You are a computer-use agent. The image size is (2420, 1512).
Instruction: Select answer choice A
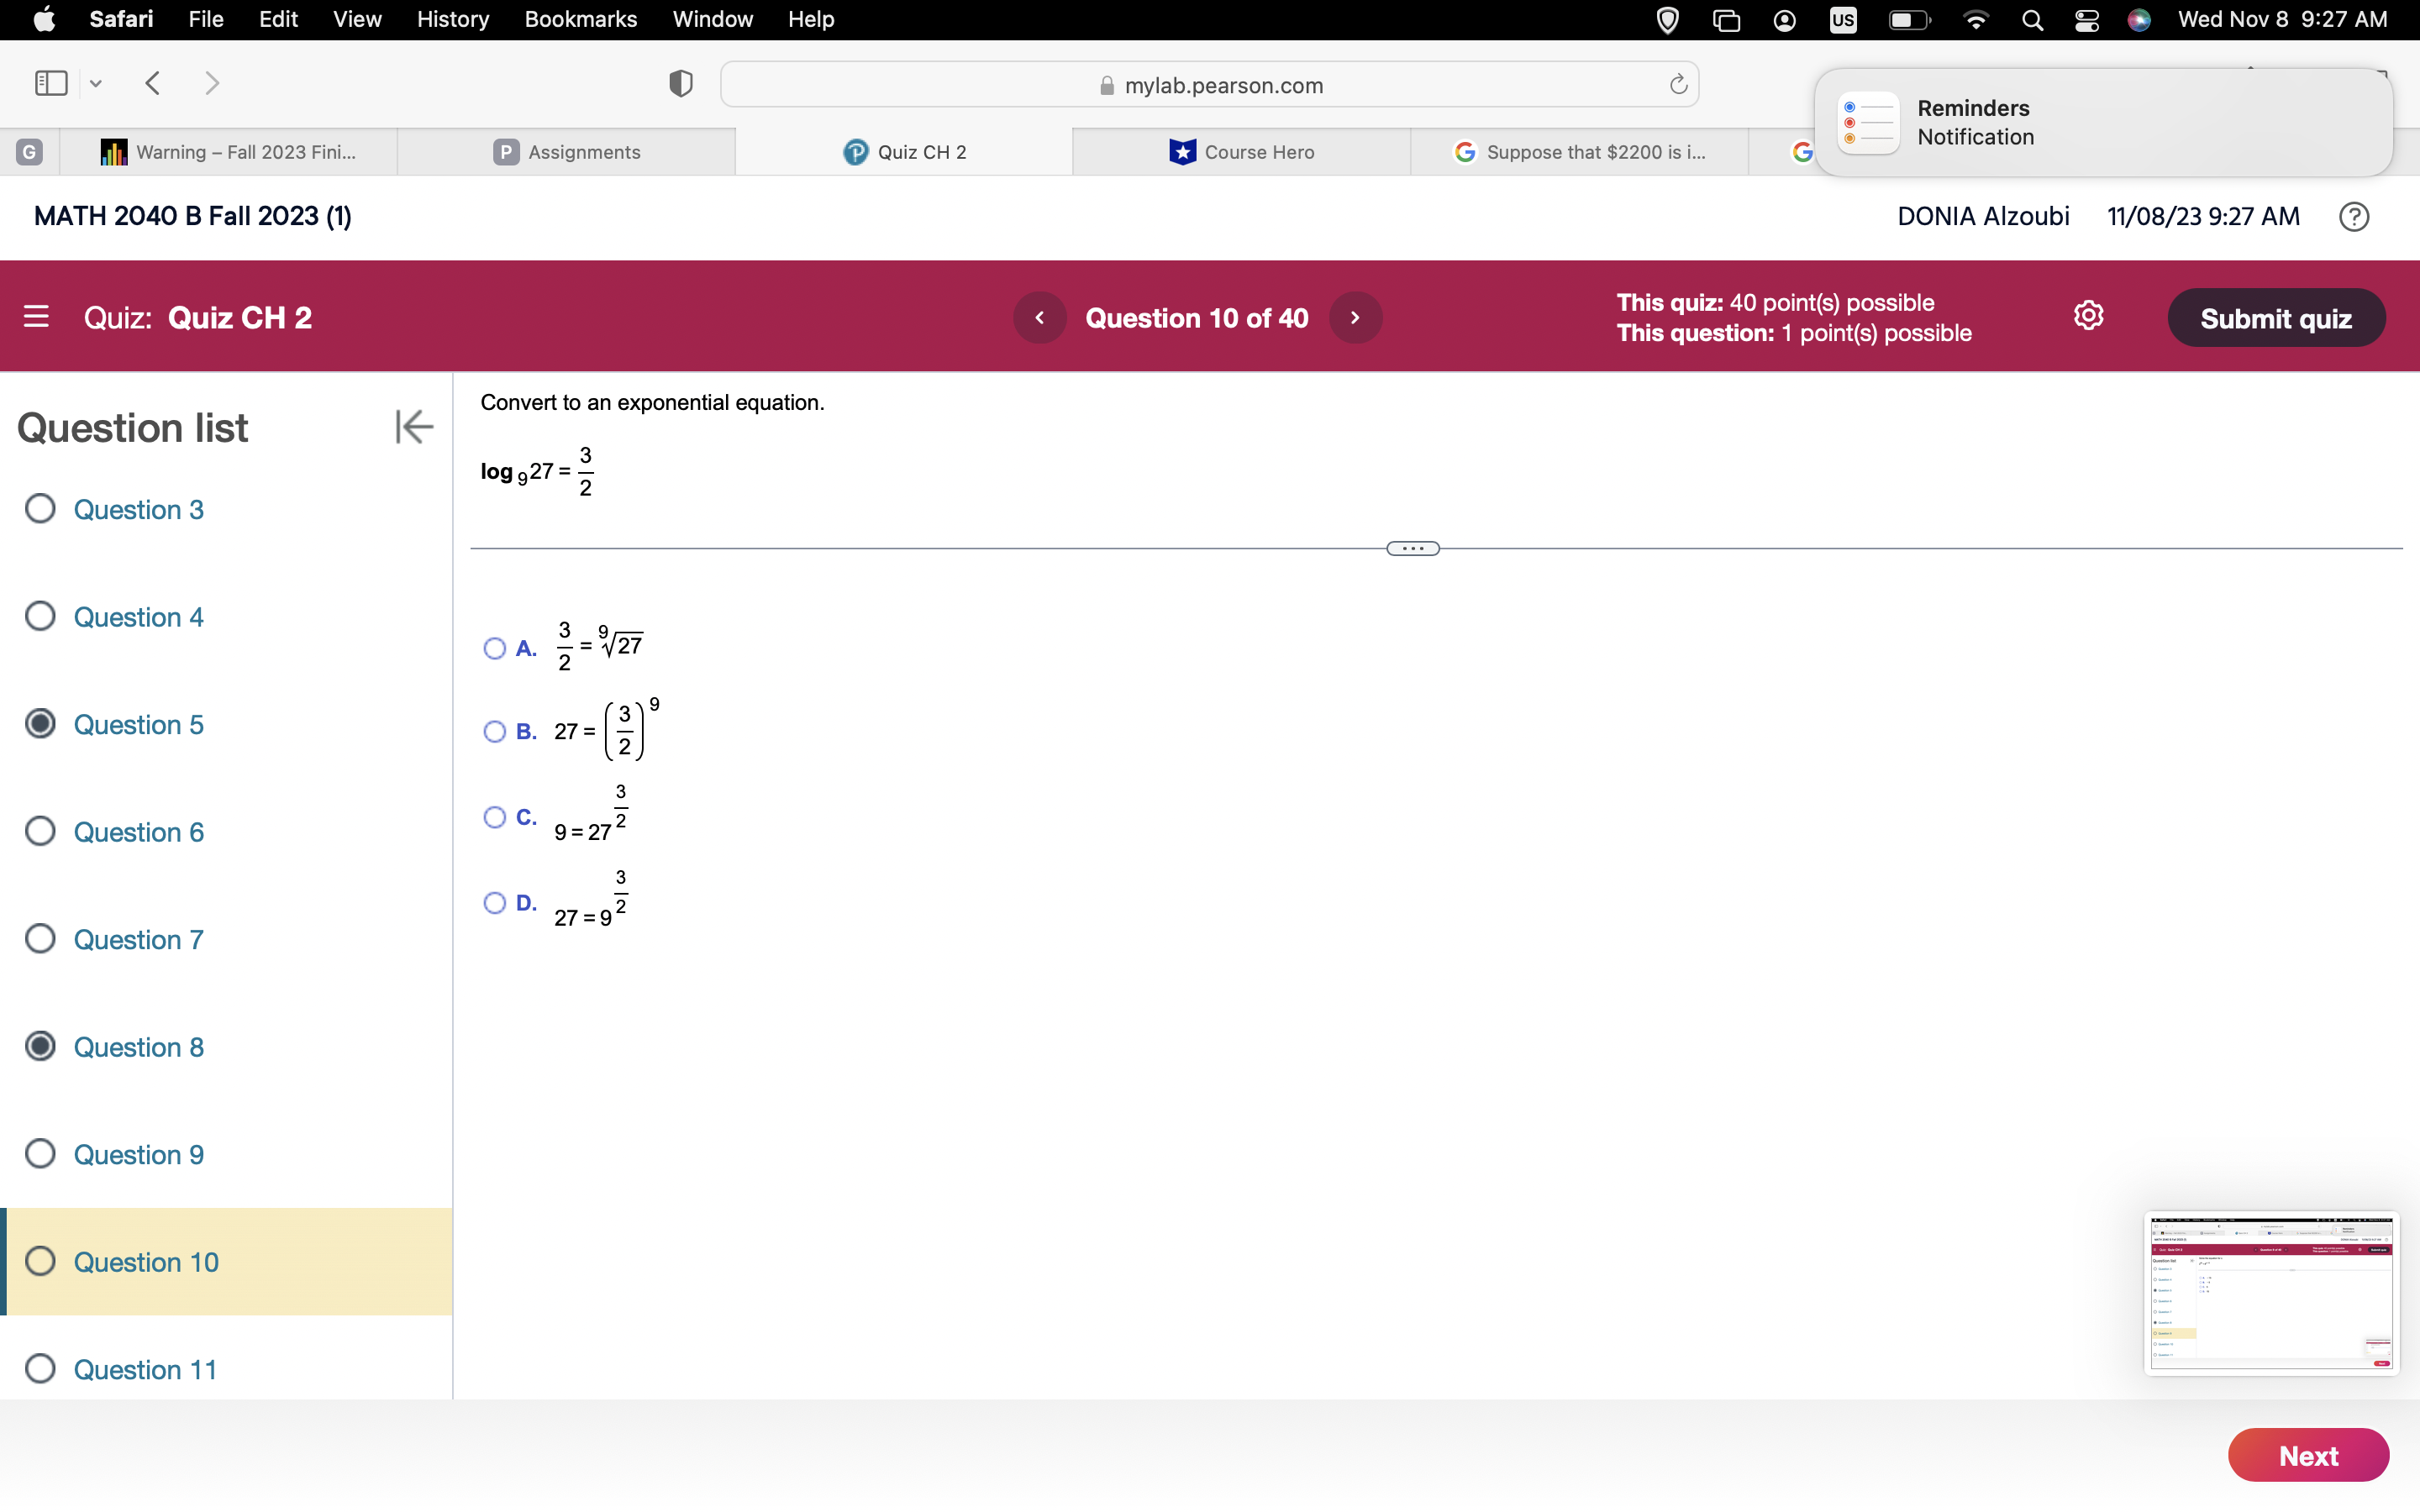[494, 648]
